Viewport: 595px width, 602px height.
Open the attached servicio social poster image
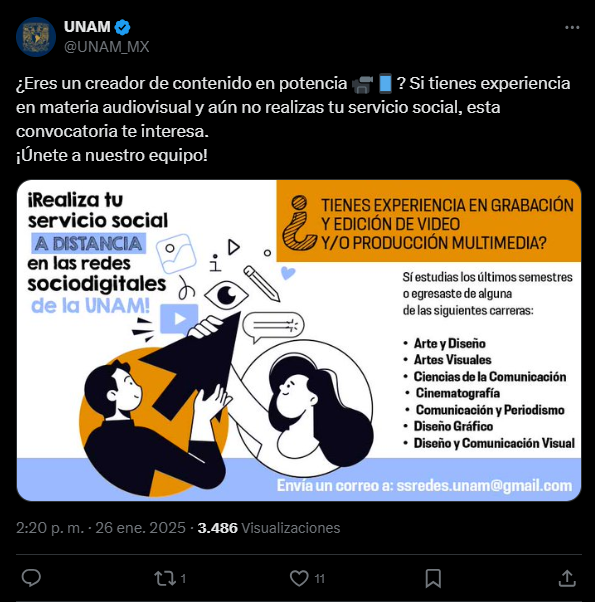[299, 340]
